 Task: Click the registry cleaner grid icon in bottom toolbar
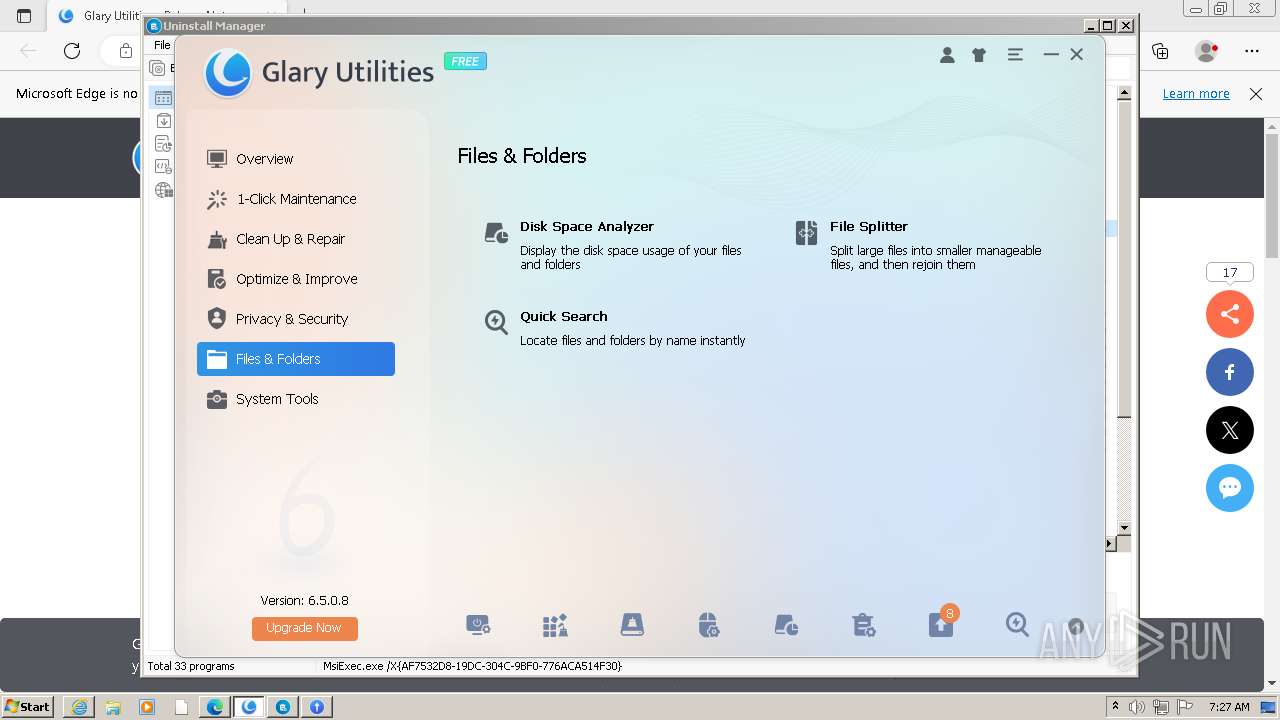555,626
